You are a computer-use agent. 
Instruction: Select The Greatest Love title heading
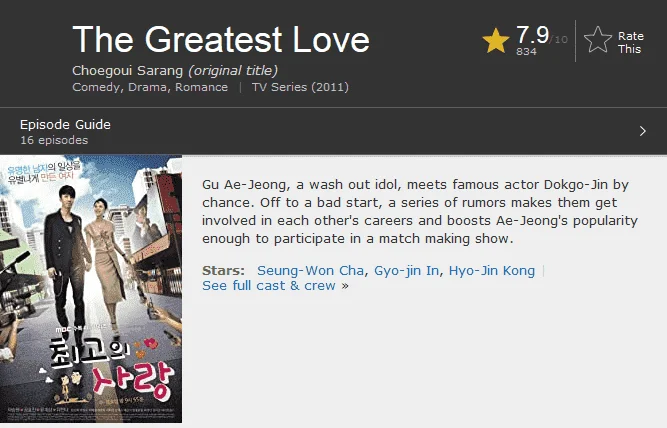pos(221,39)
